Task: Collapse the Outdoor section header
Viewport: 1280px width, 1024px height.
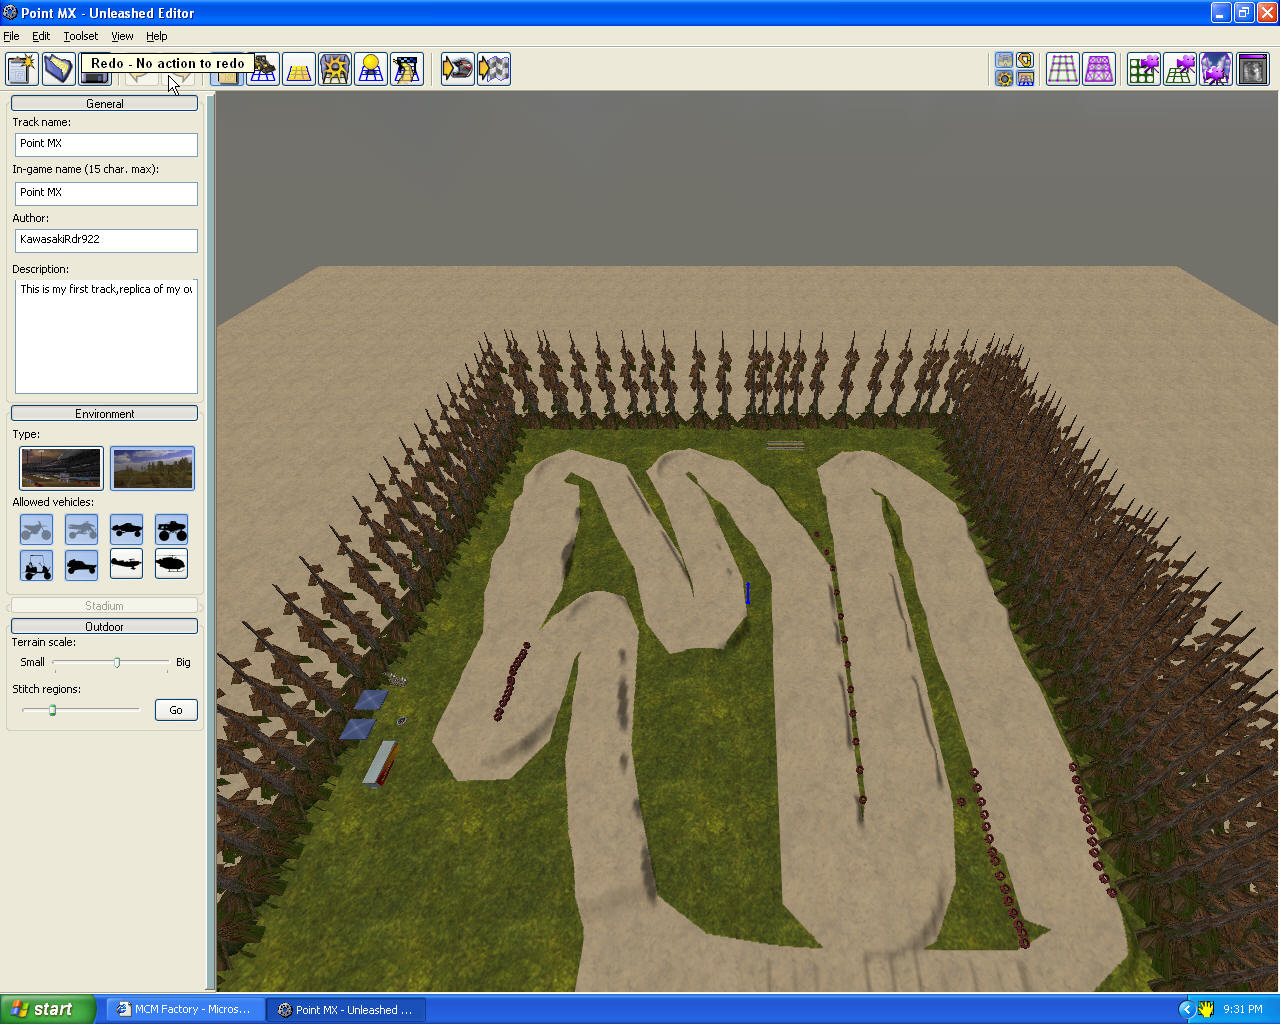Action: pyautogui.click(x=104, y=626)
